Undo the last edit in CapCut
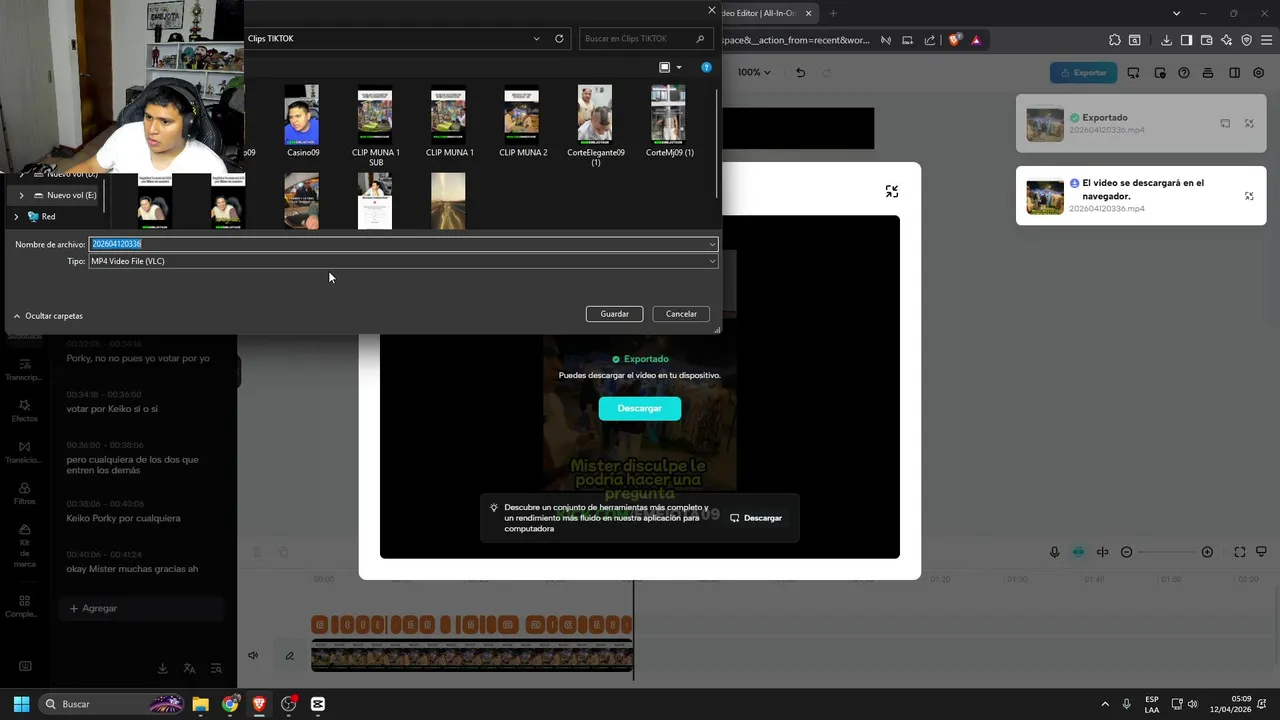Viewport: 1280px width, 720px height. [800, 73]
